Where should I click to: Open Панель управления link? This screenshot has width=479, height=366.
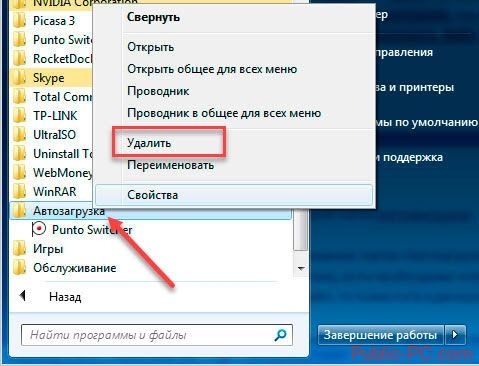point(405,52)
